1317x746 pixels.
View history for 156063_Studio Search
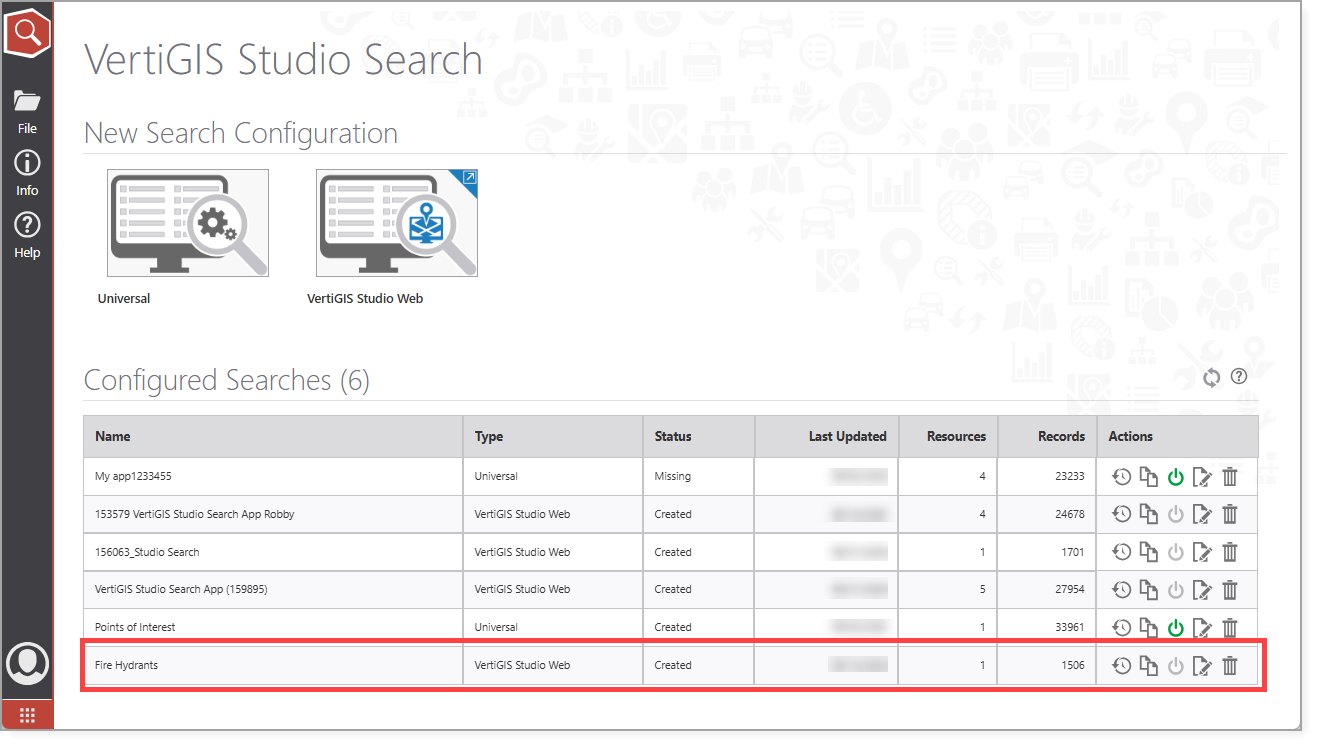click(1122, 552)
